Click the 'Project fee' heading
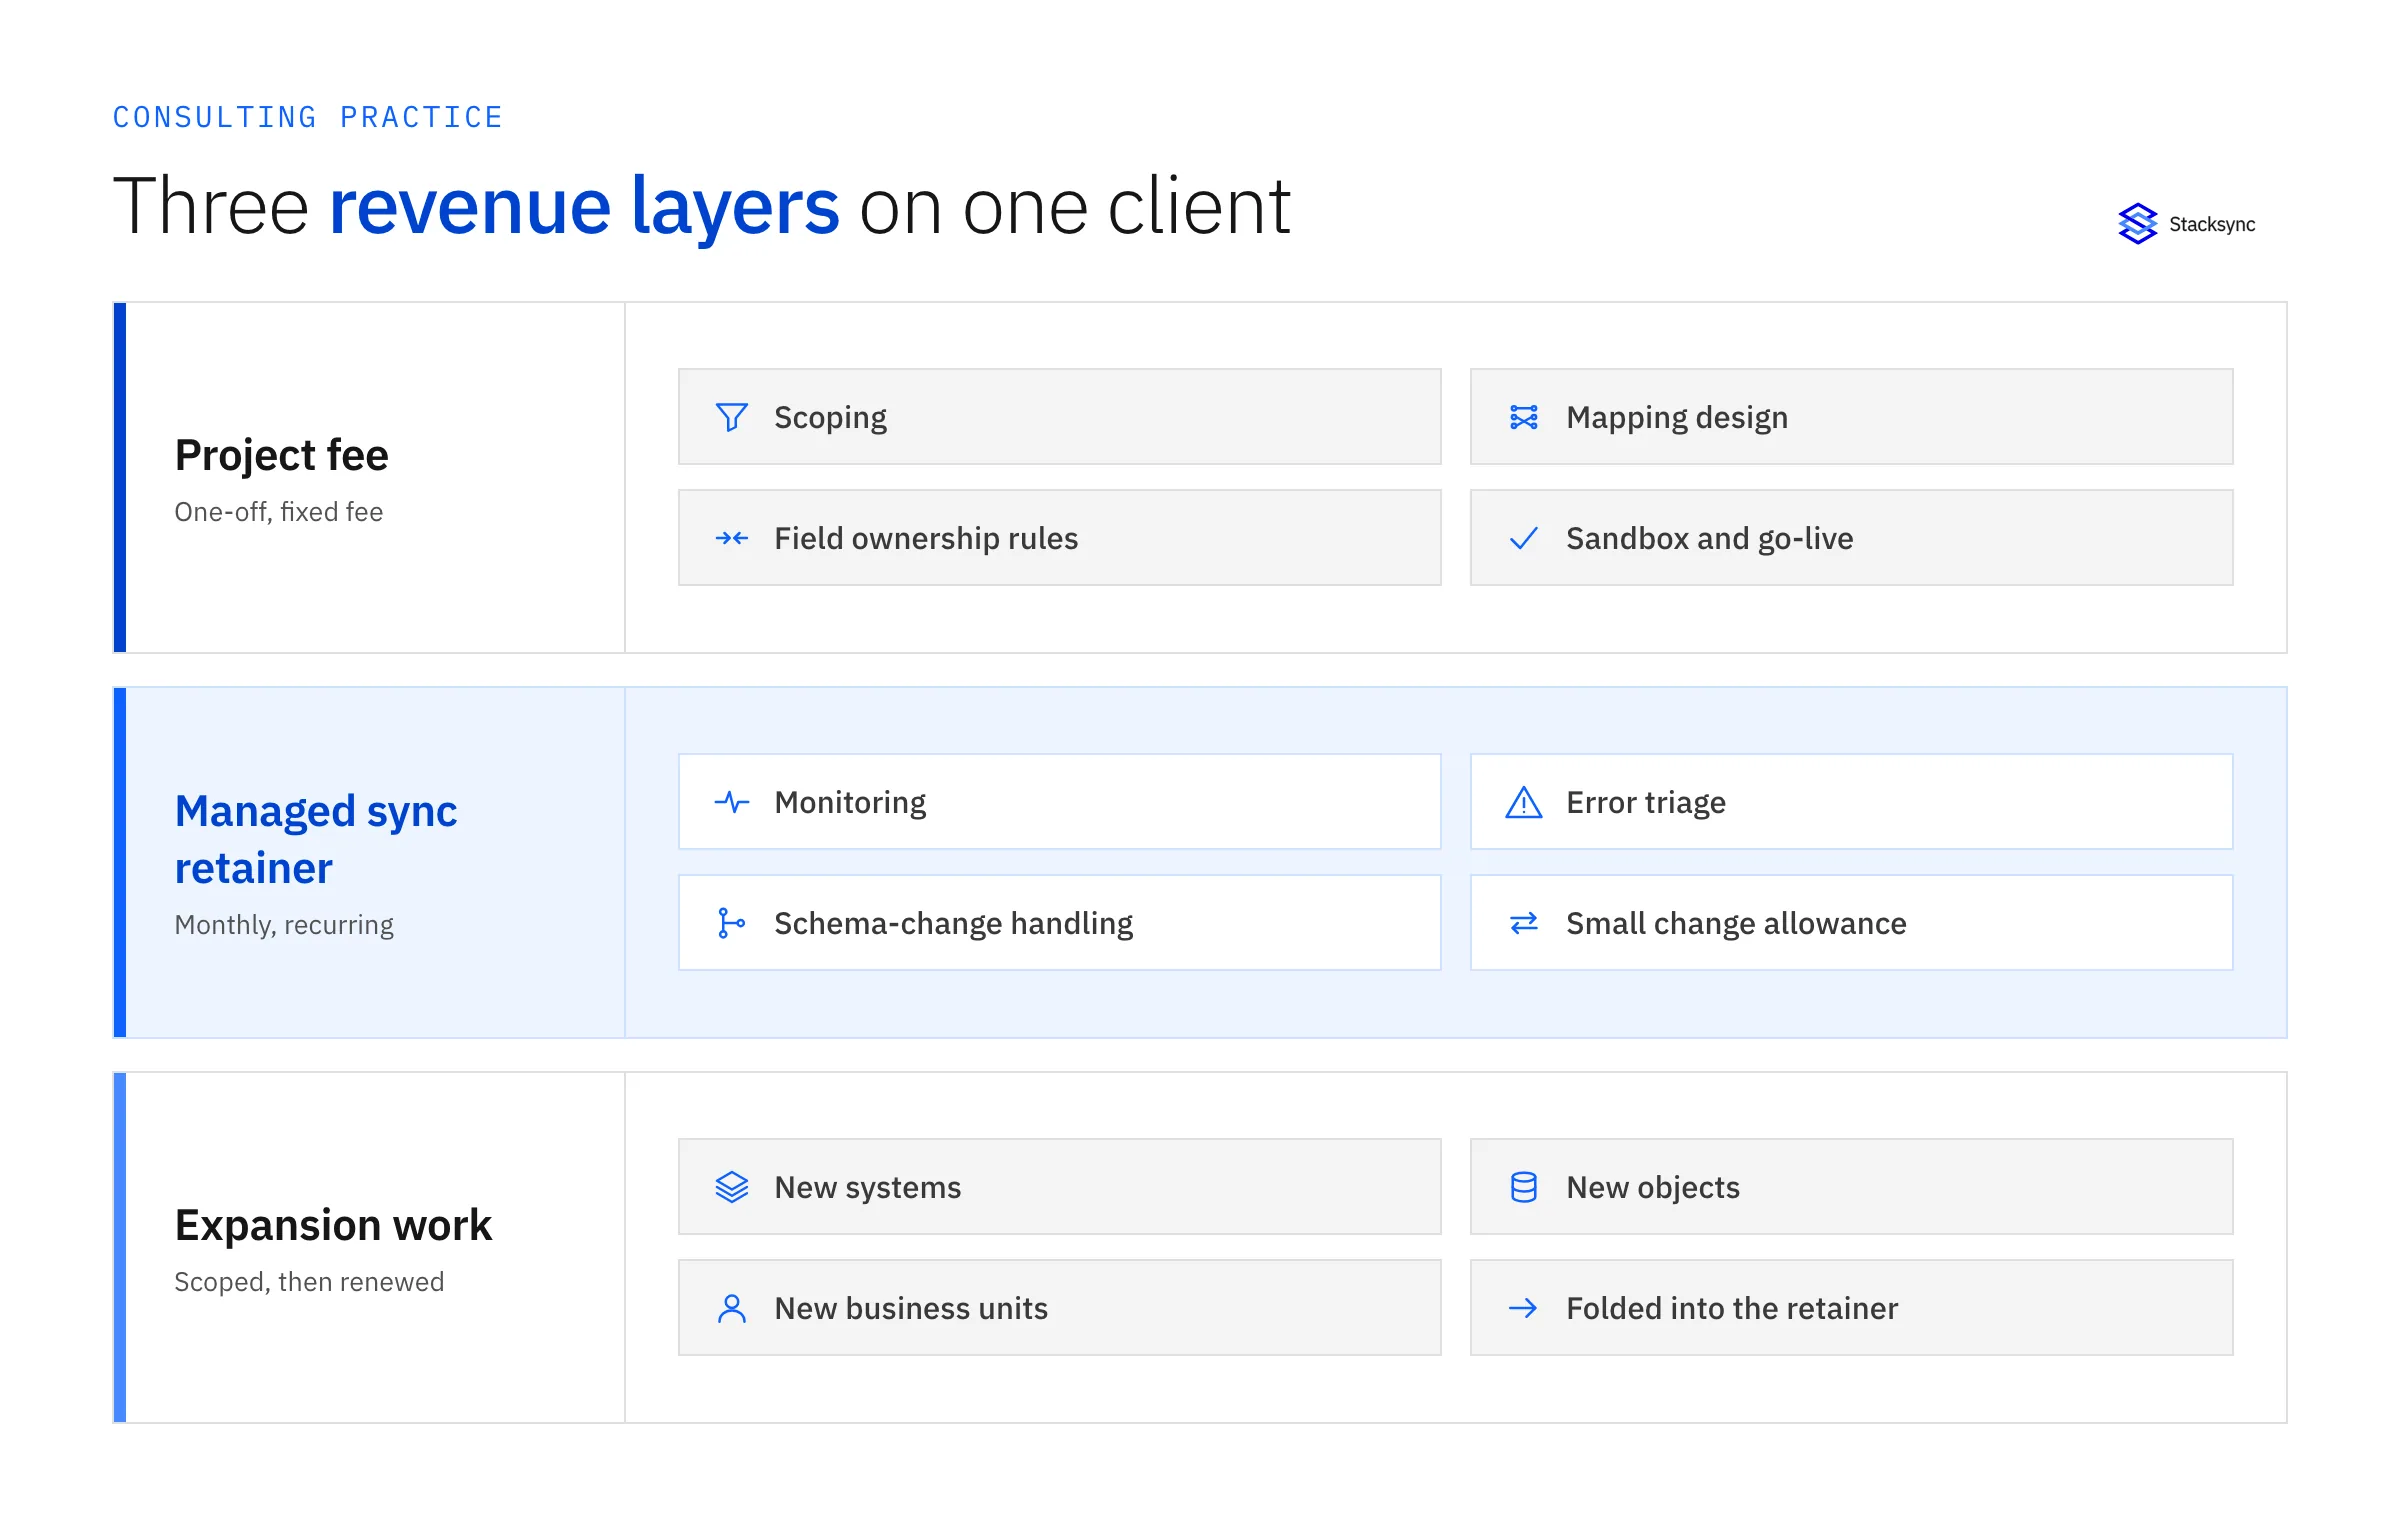Screen dimensions: 2400x1520 pyautogui.click(x=281, y=455)
